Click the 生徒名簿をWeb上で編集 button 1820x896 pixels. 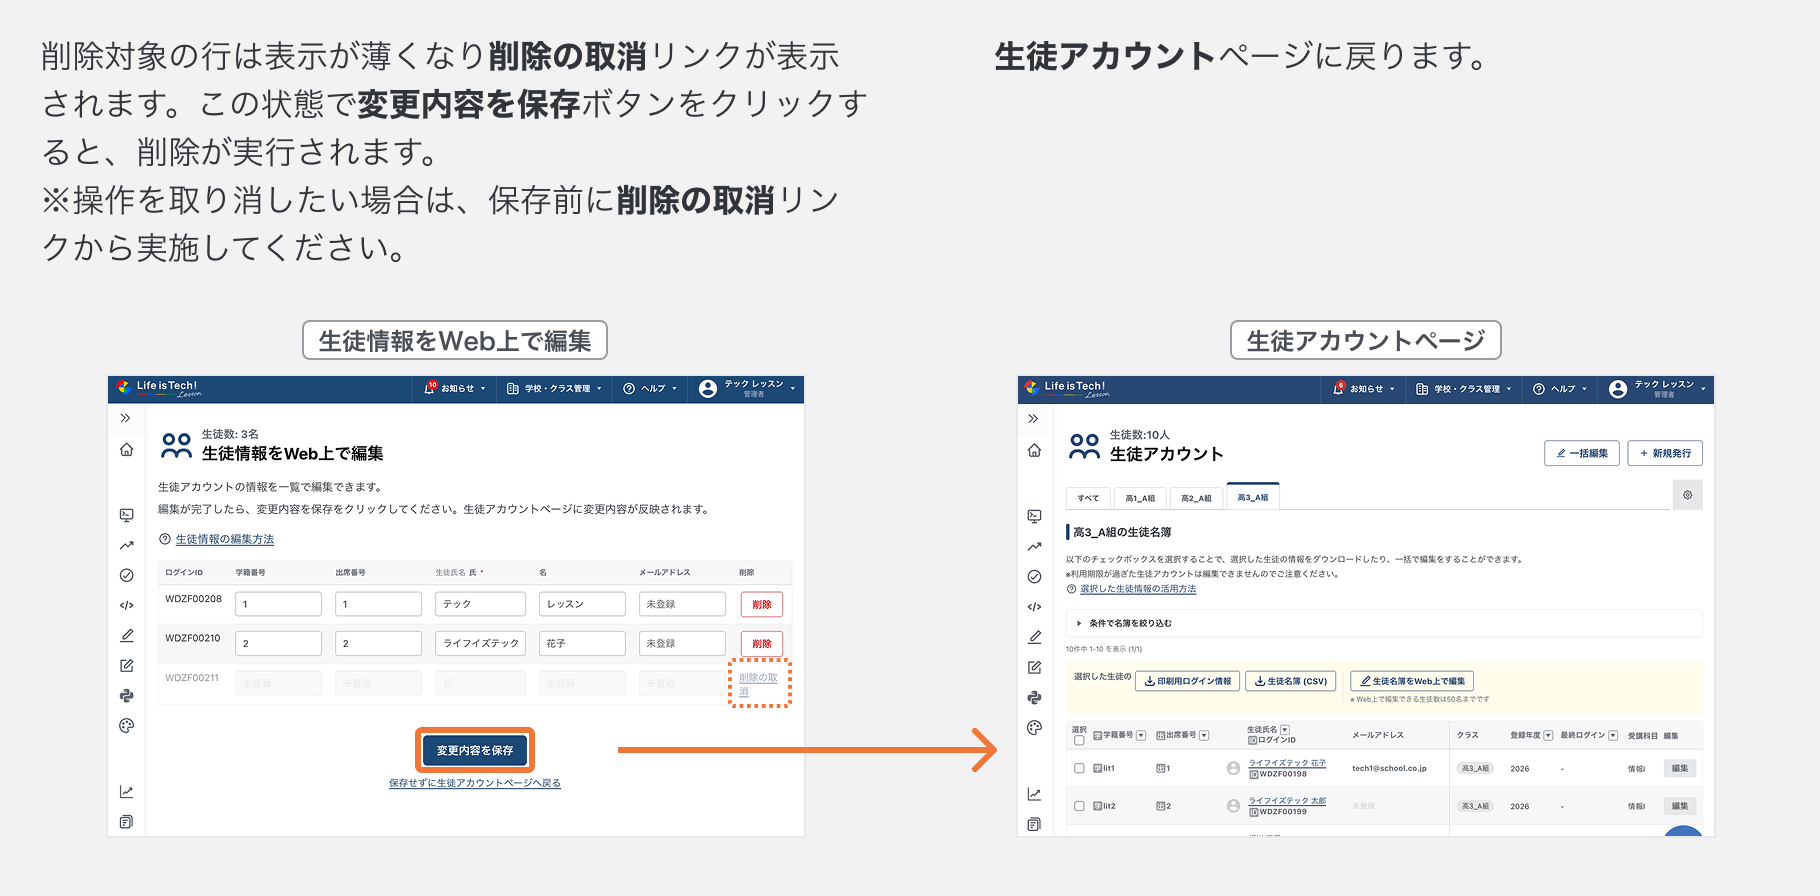click(1412, 681)
